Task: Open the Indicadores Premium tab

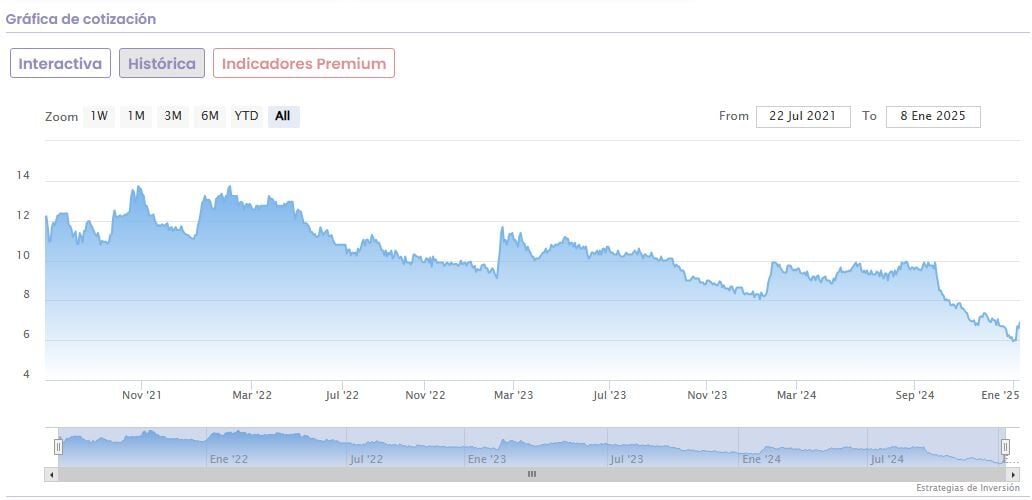Action: (304, 63)
